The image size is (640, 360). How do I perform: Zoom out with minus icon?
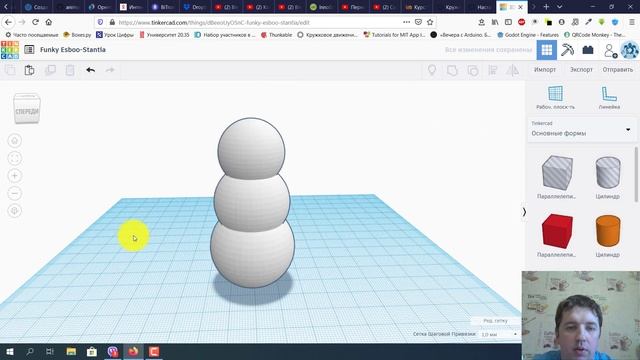[15, 193]
